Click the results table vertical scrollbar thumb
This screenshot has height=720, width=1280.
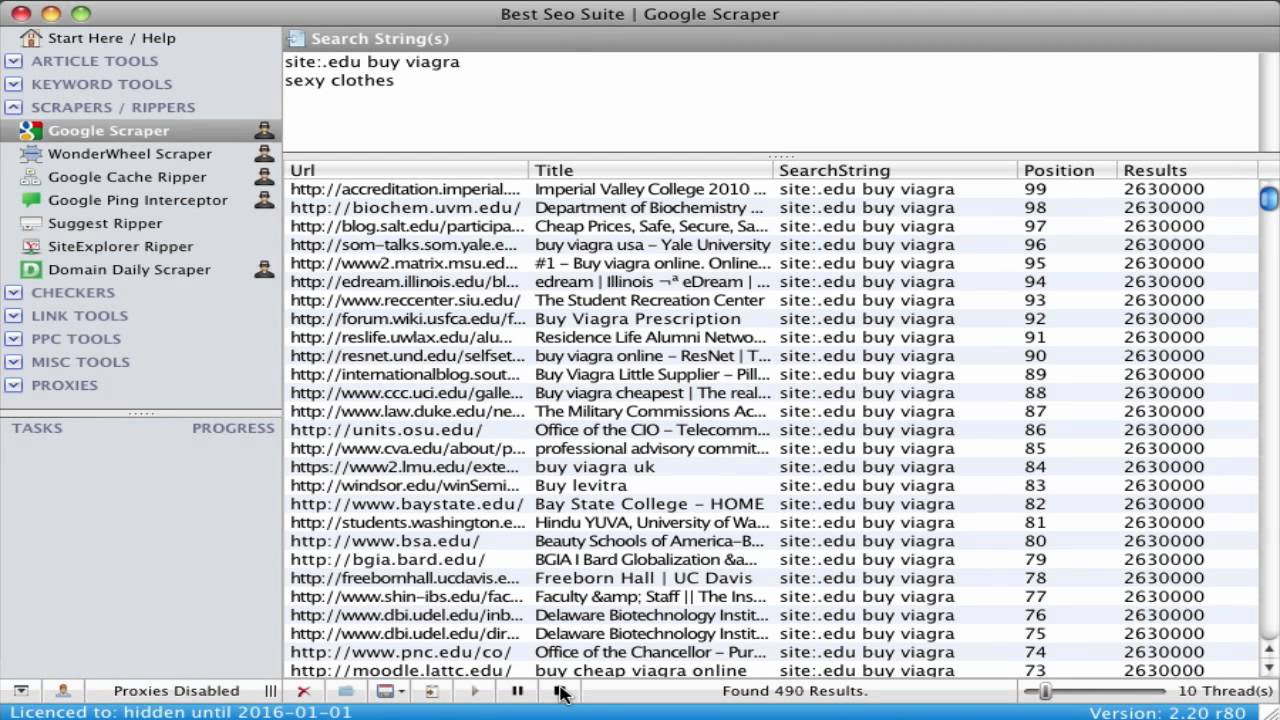pos(1269,198)
